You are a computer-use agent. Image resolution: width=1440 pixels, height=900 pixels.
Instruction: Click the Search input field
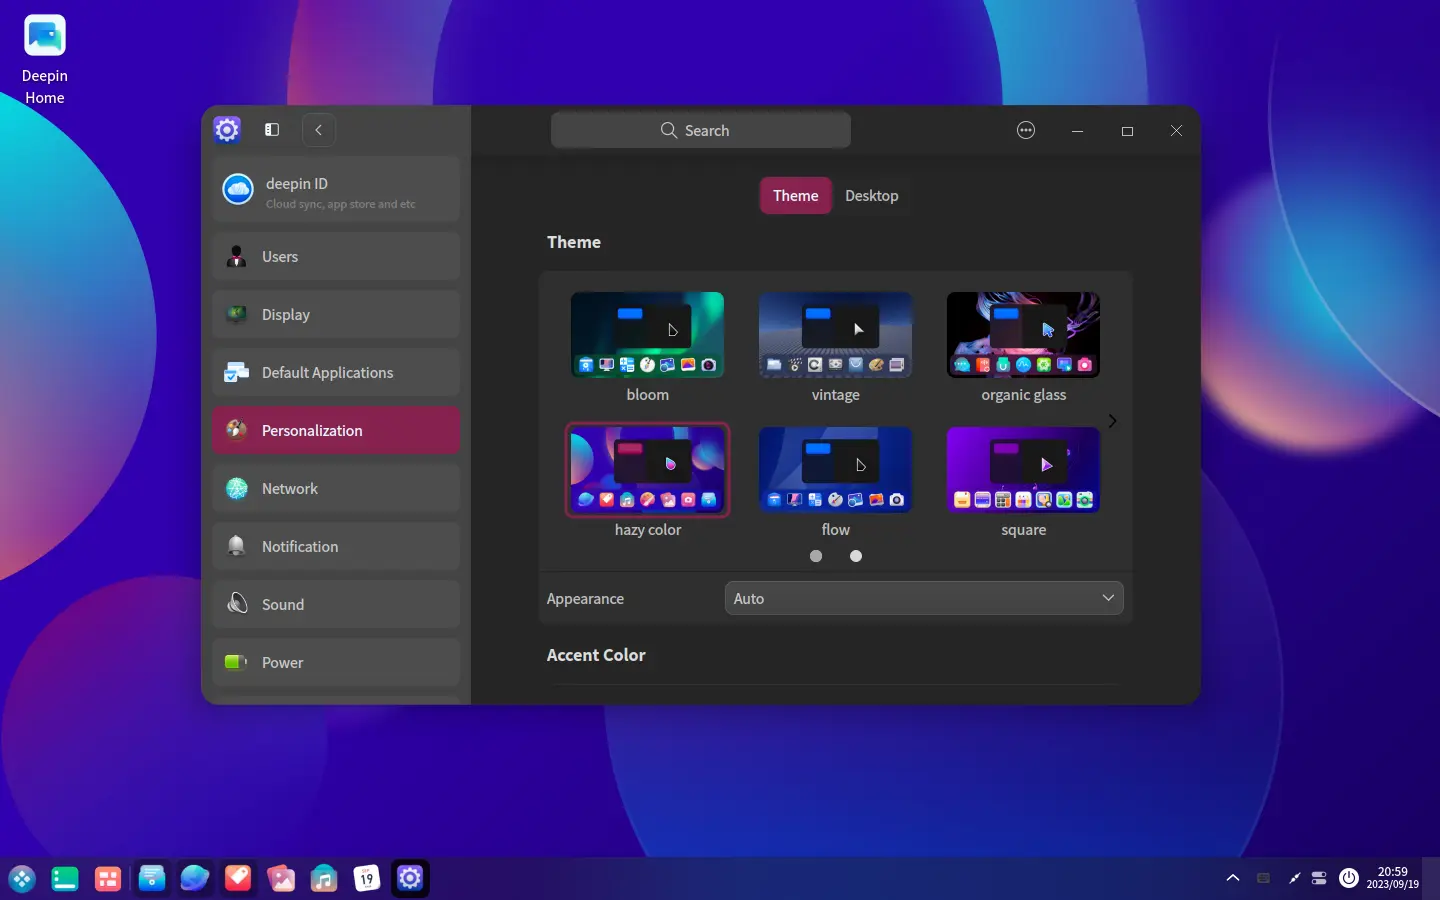(701, 131)
